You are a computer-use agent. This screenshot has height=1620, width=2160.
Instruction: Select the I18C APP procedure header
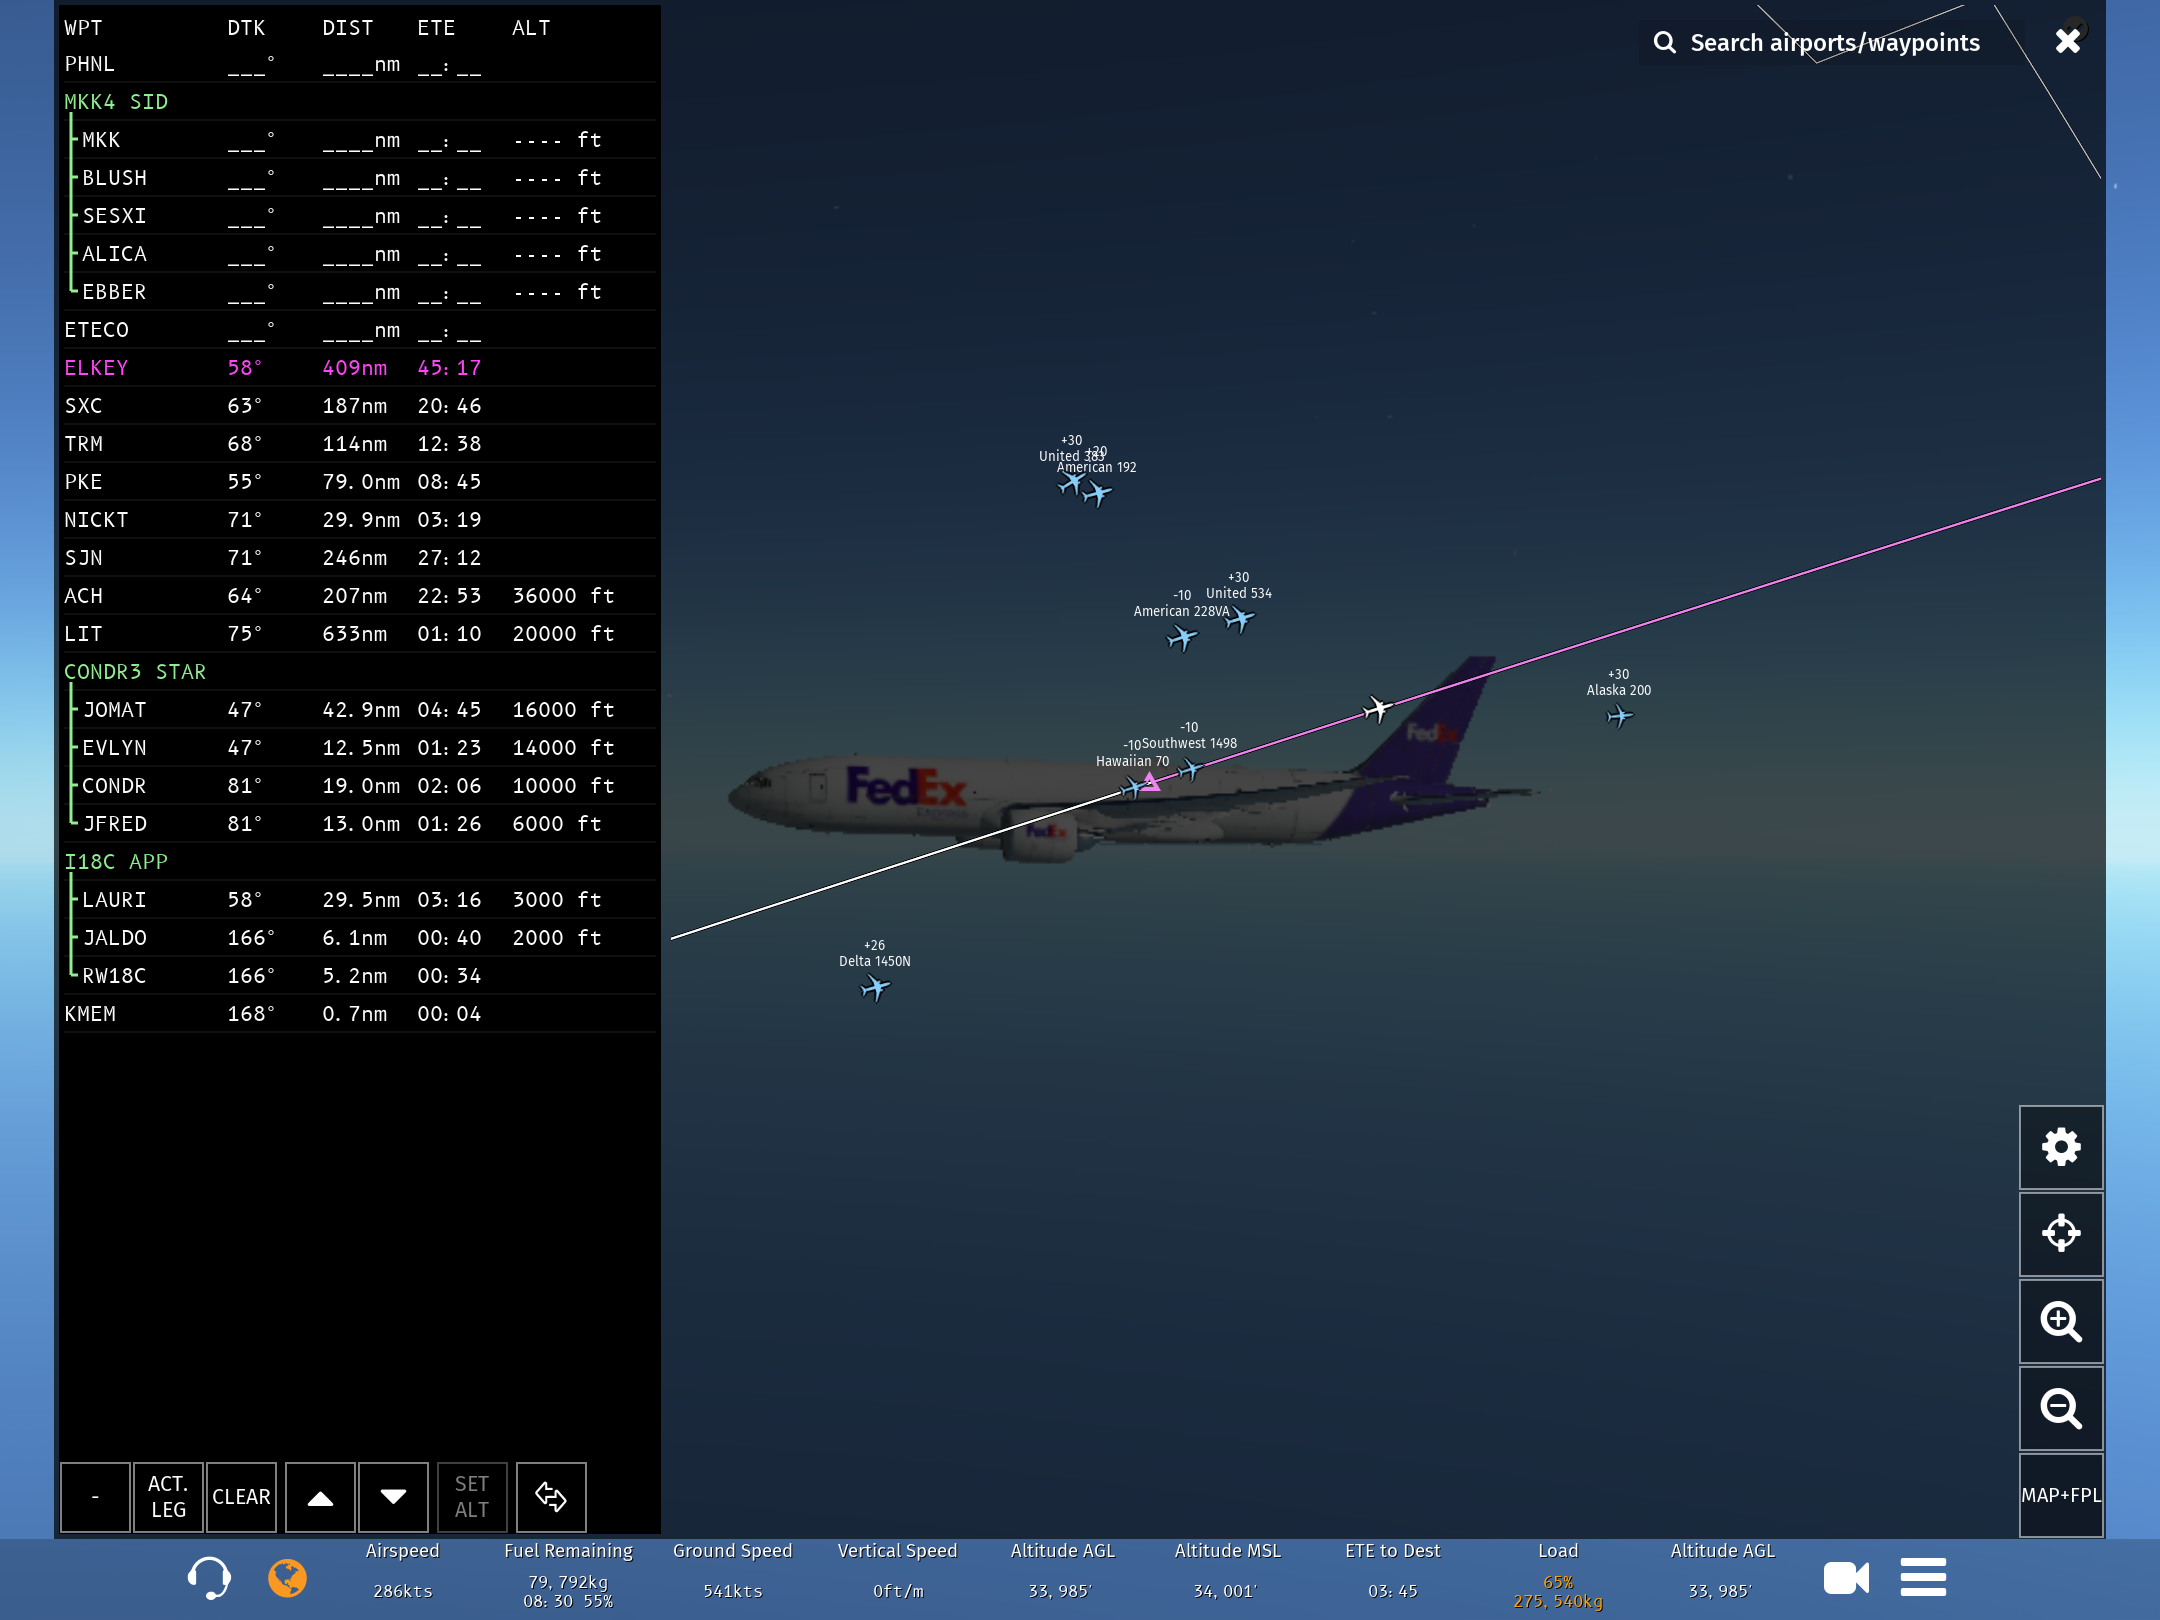116,862
